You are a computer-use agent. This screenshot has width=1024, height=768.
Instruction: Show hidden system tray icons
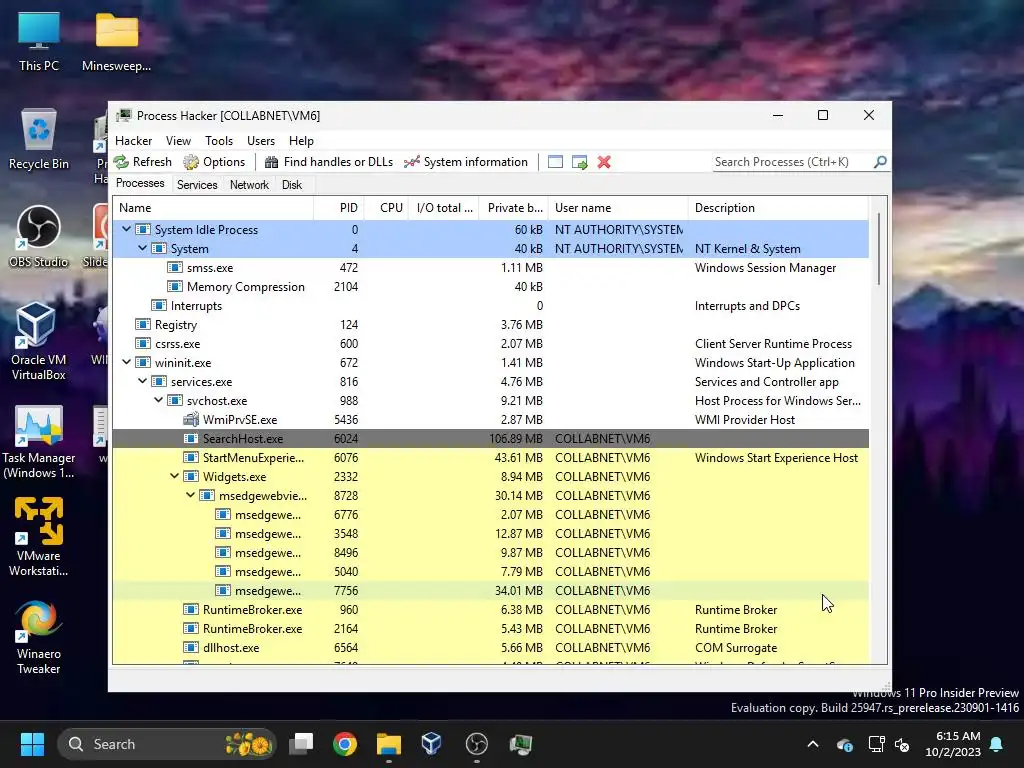click(813, 744)
